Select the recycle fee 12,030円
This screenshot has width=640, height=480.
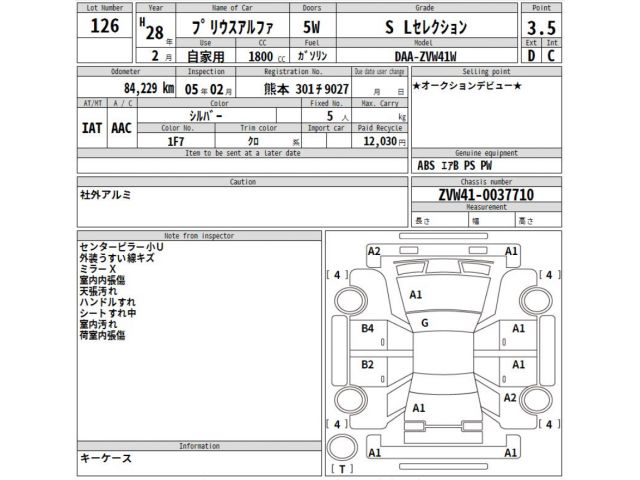click(x=384, y=141)
